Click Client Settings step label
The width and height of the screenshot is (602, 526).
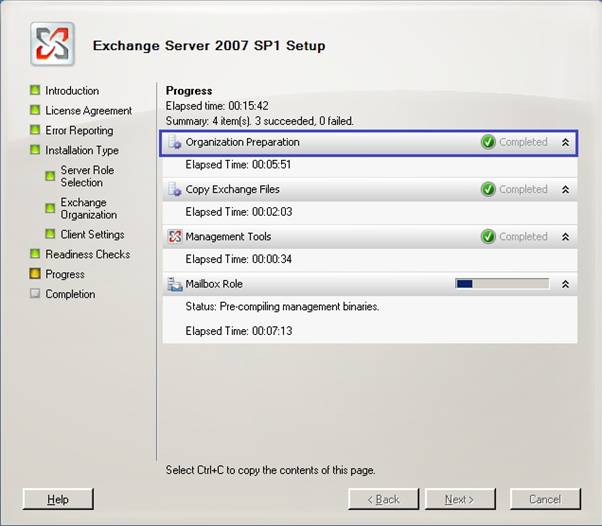click(93, 234)
